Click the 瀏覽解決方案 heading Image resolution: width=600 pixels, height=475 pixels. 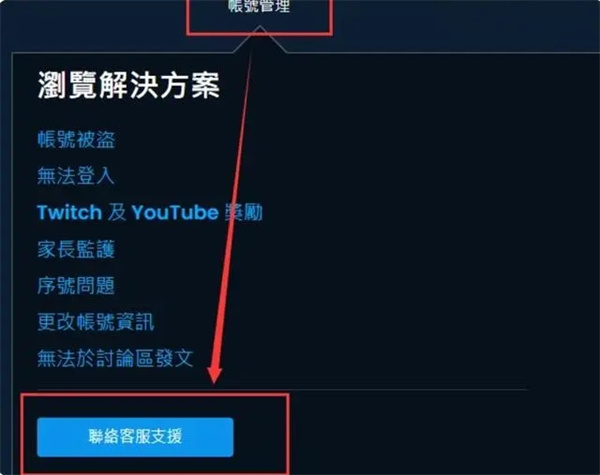(x=129, y=85)
